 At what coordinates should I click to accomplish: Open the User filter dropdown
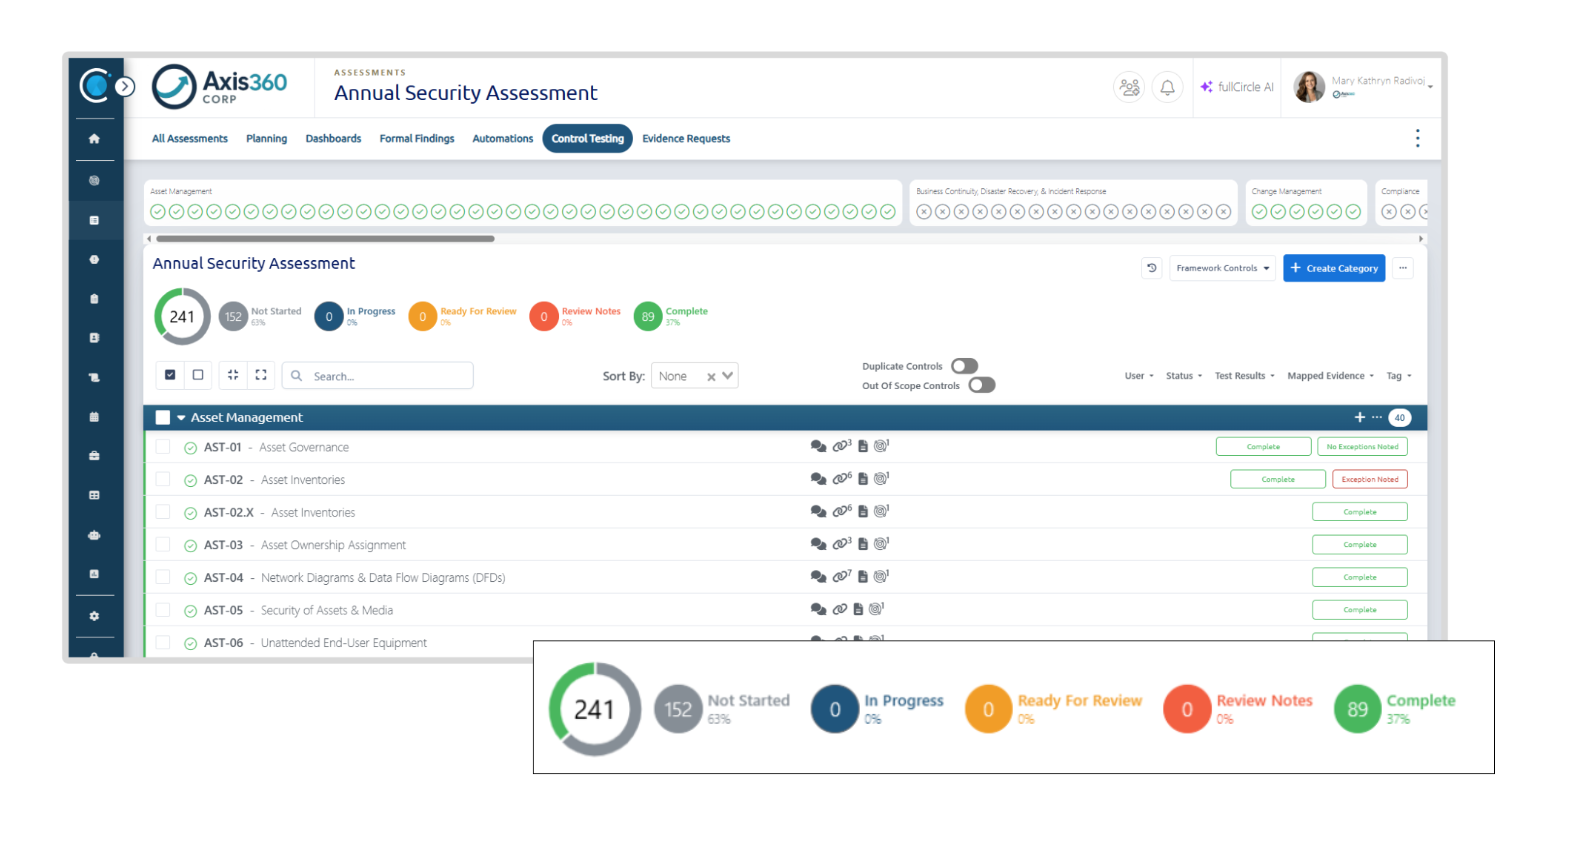pyautogui.click(x=1139, y=376)
